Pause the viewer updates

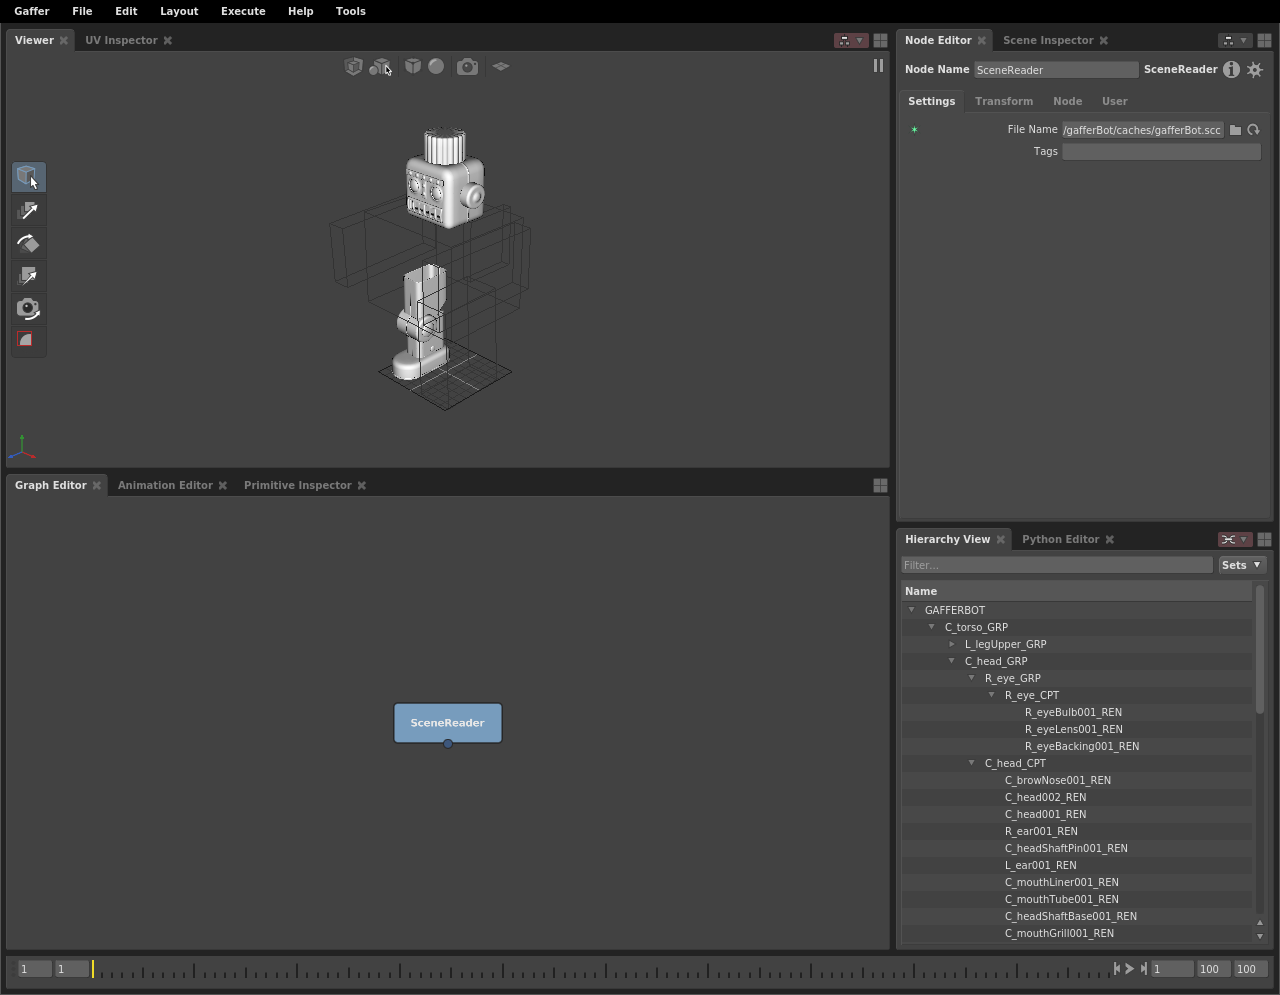click(878, 66)
